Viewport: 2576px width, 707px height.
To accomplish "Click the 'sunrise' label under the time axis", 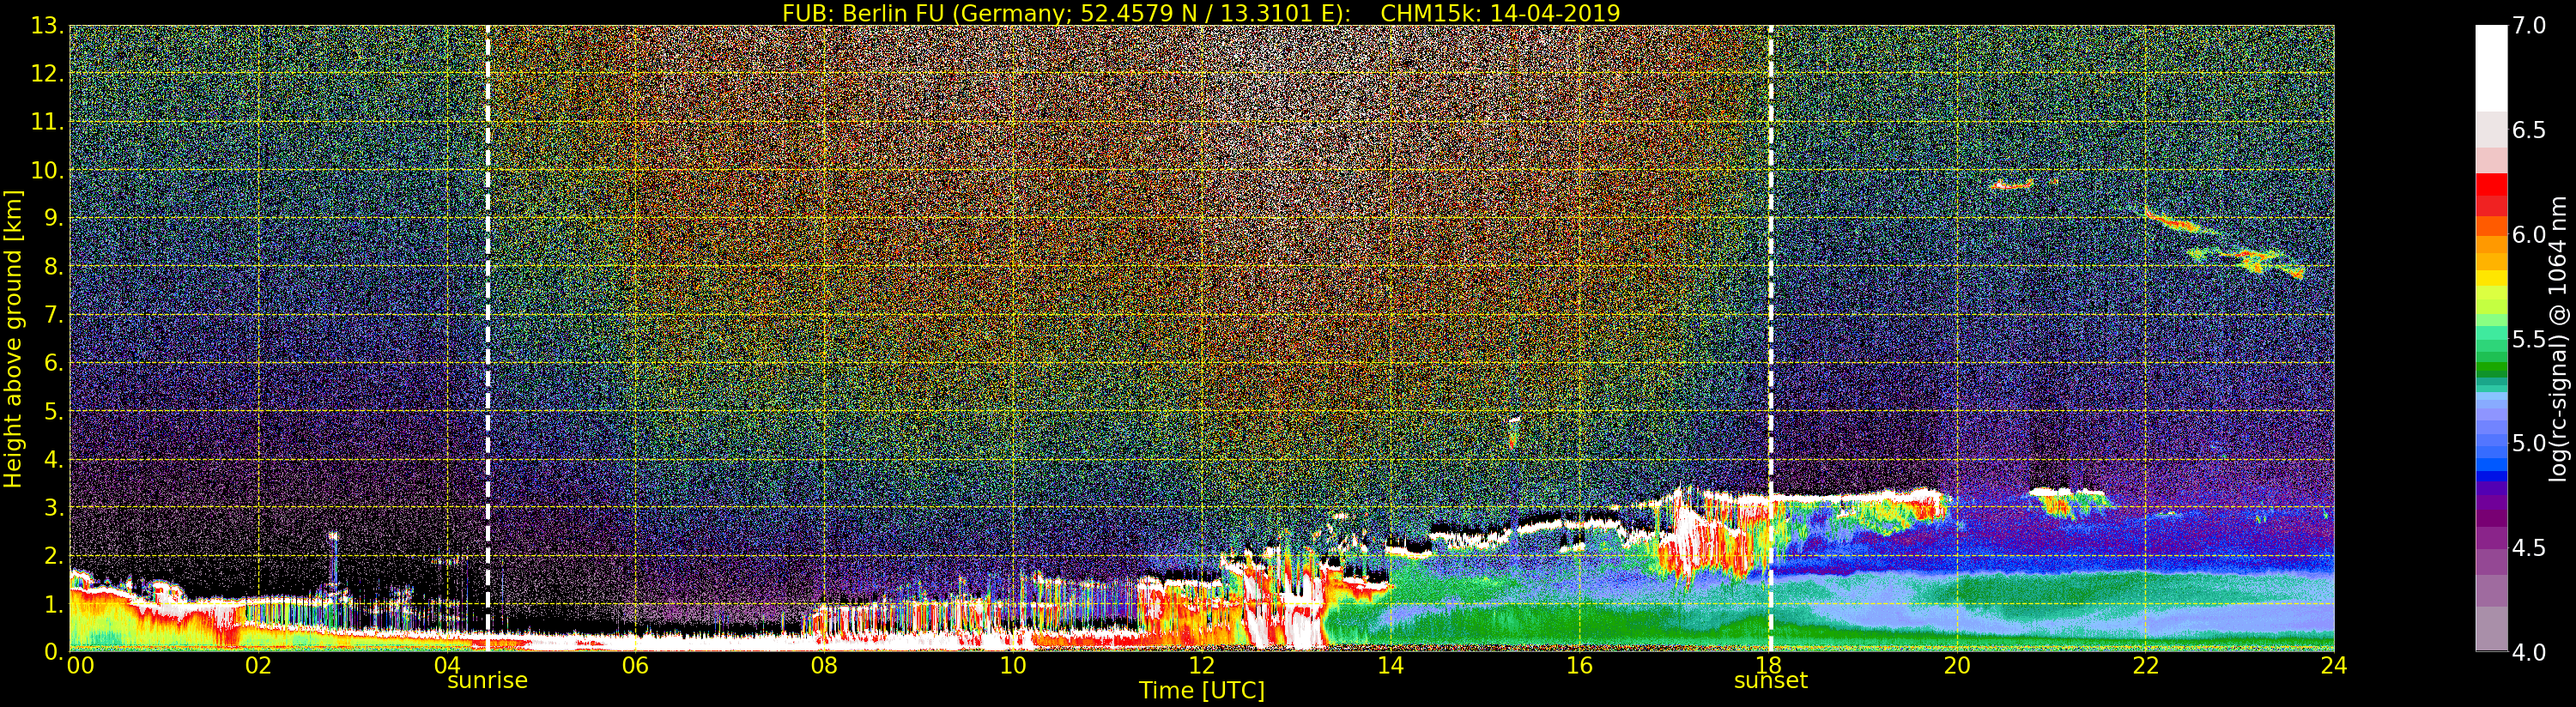I will click(x=487, y=681).
